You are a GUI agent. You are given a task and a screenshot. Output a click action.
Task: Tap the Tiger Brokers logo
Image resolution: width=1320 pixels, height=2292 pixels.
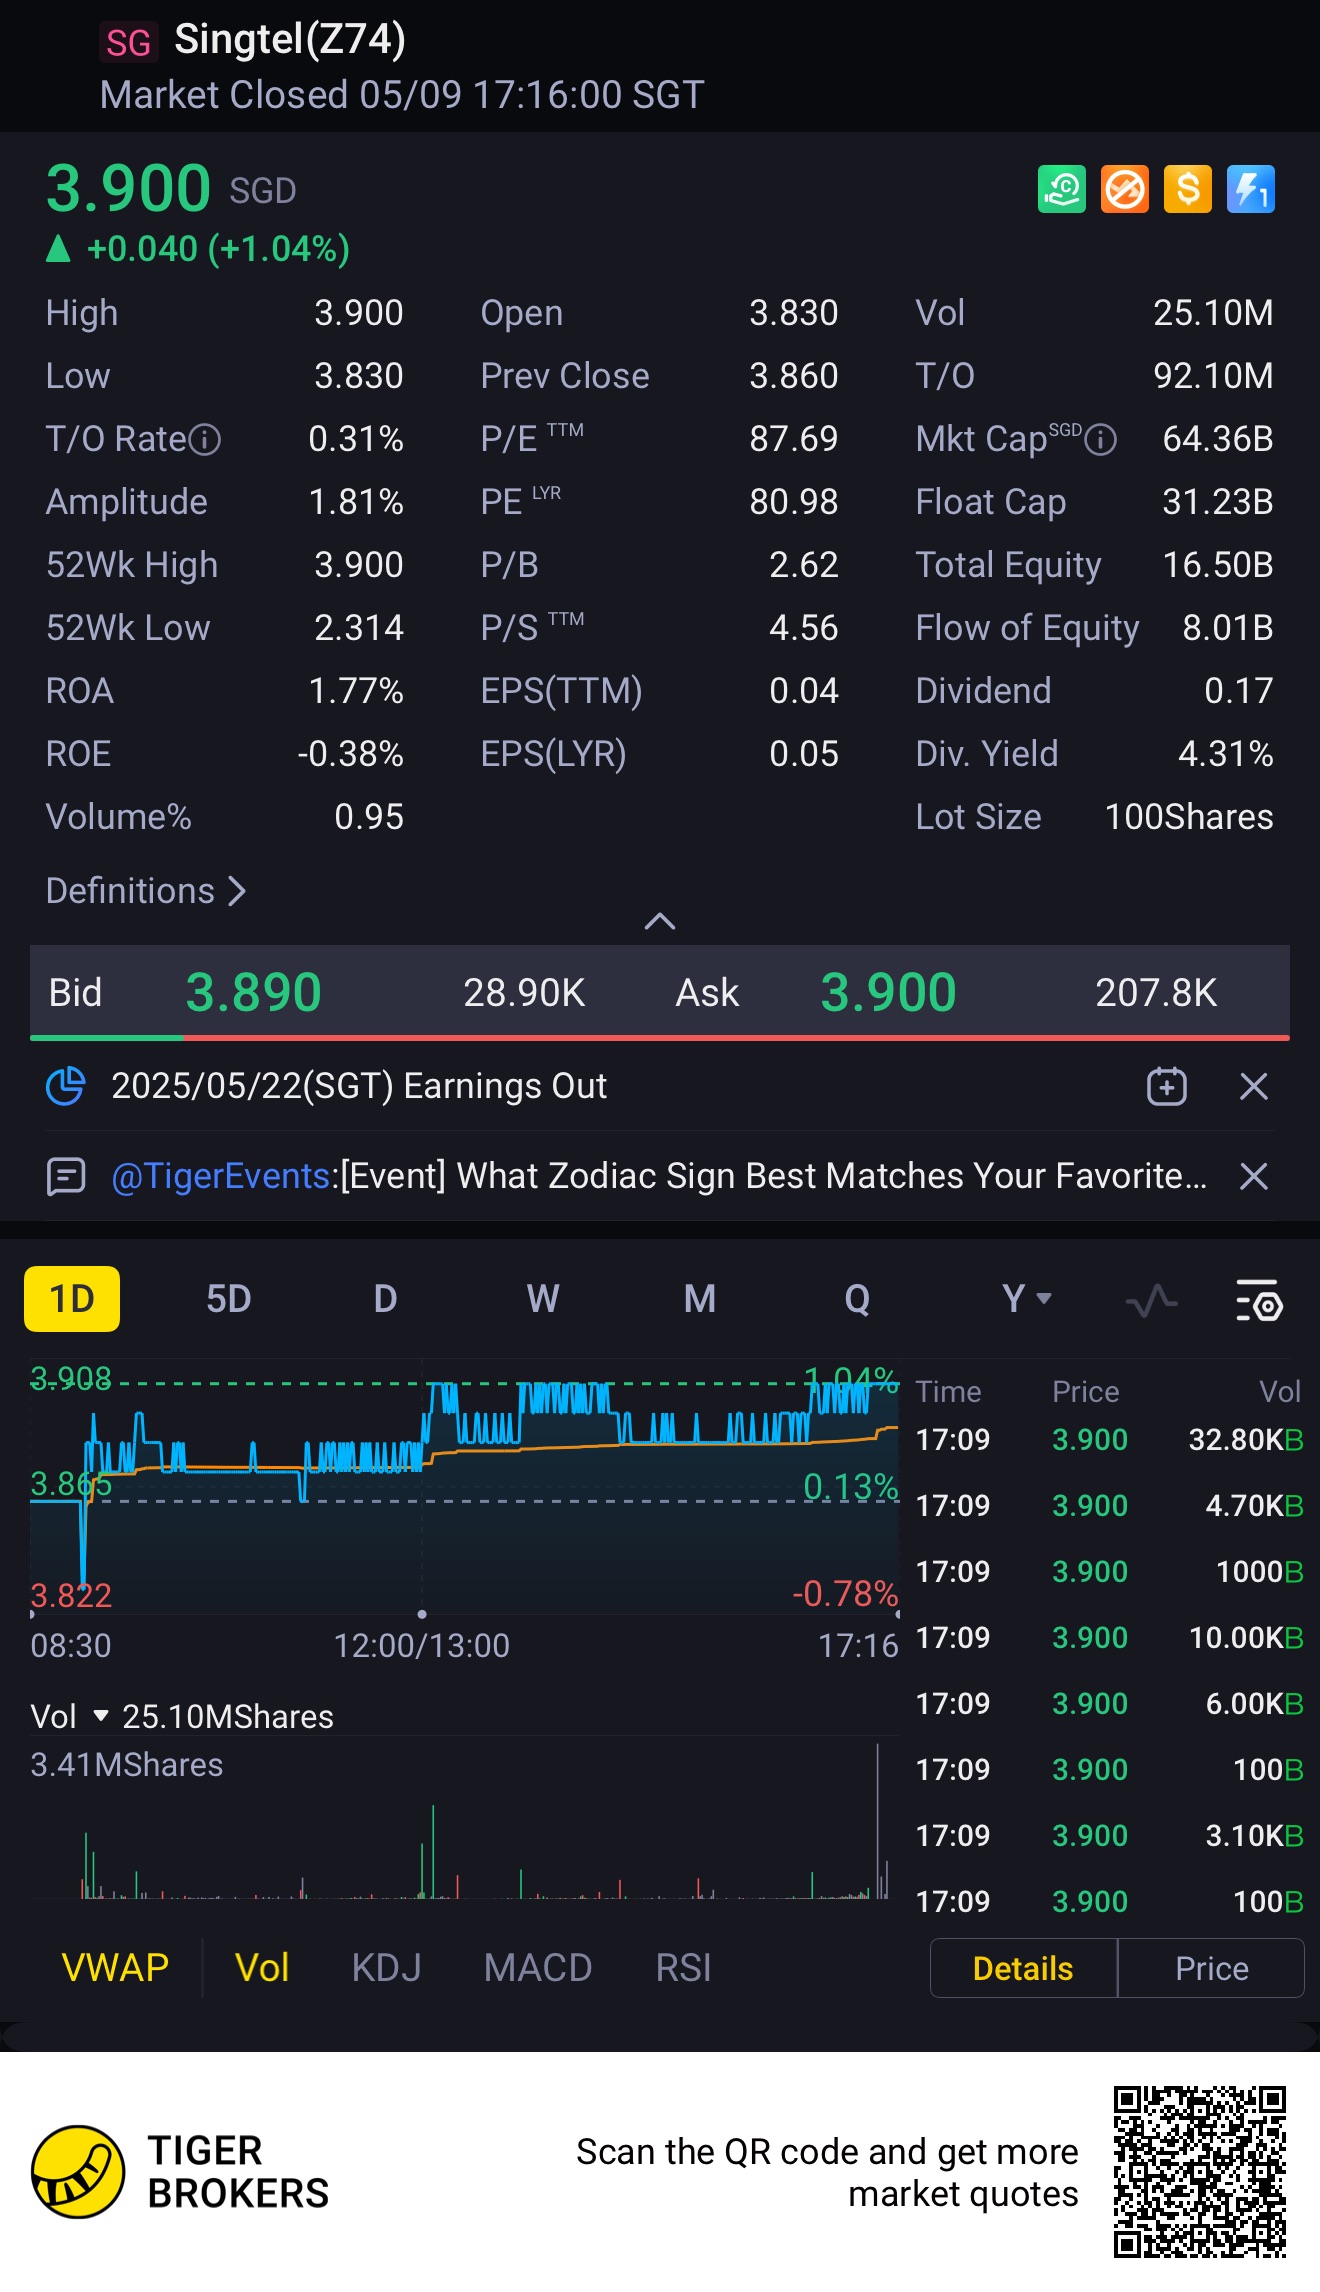pyautogui.click(x=78, y=2172)
